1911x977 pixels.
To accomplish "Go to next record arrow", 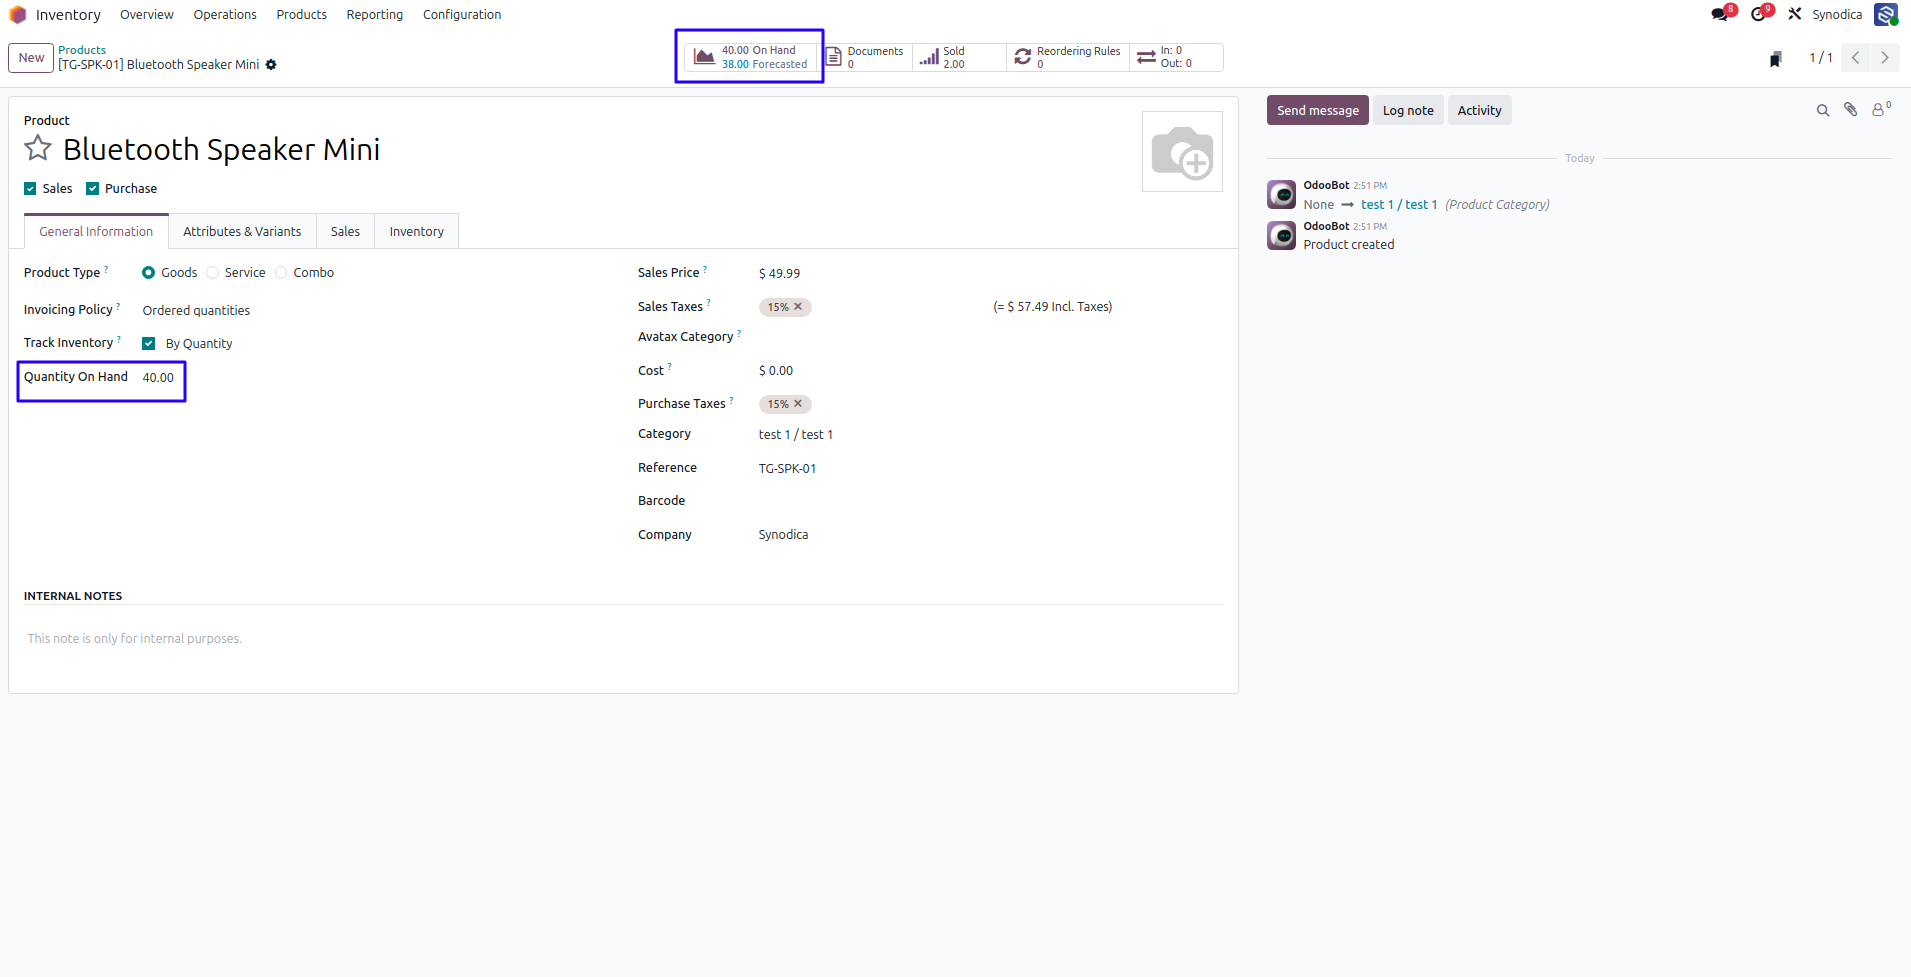I will 1885,58.
